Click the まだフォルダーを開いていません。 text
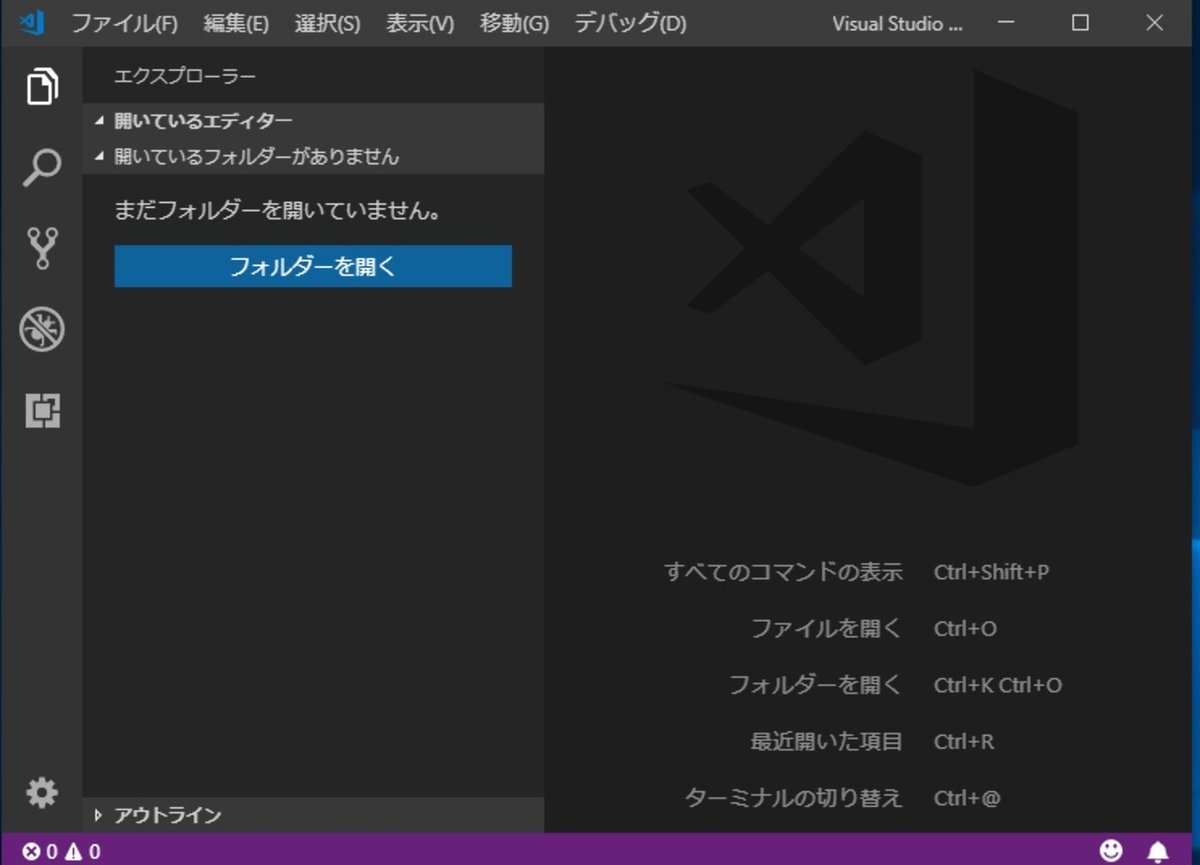The width and height of the screenshot is (1200, 865). [278, 211]
